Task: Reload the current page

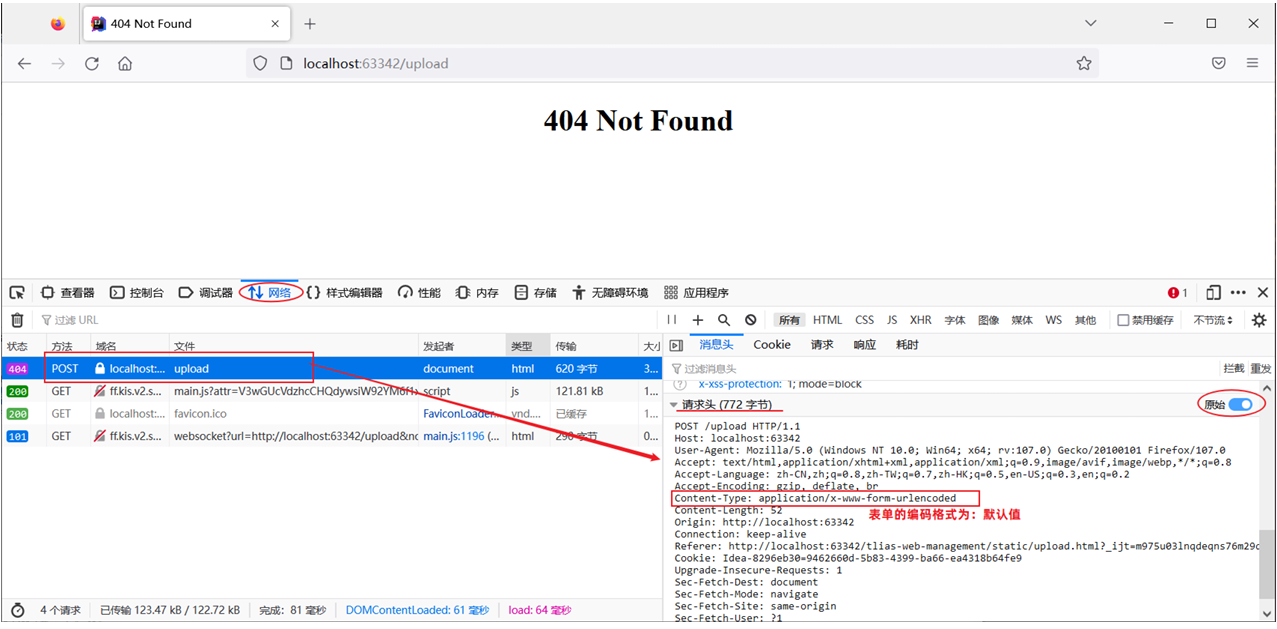Action: 92,63
